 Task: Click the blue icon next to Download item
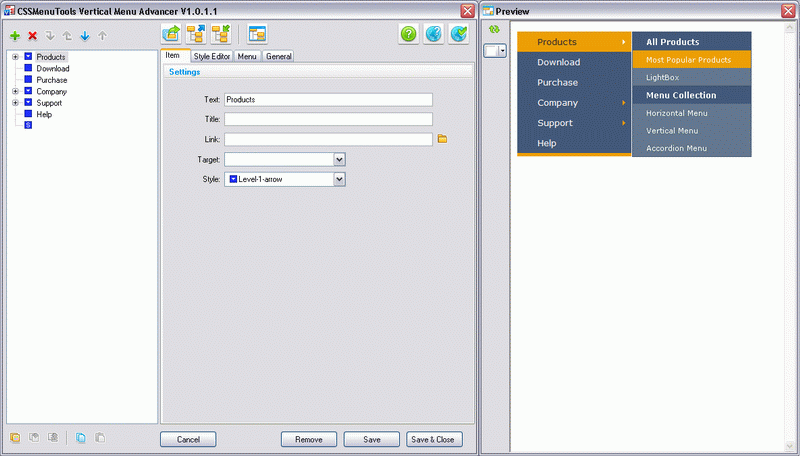pos(28,68)
